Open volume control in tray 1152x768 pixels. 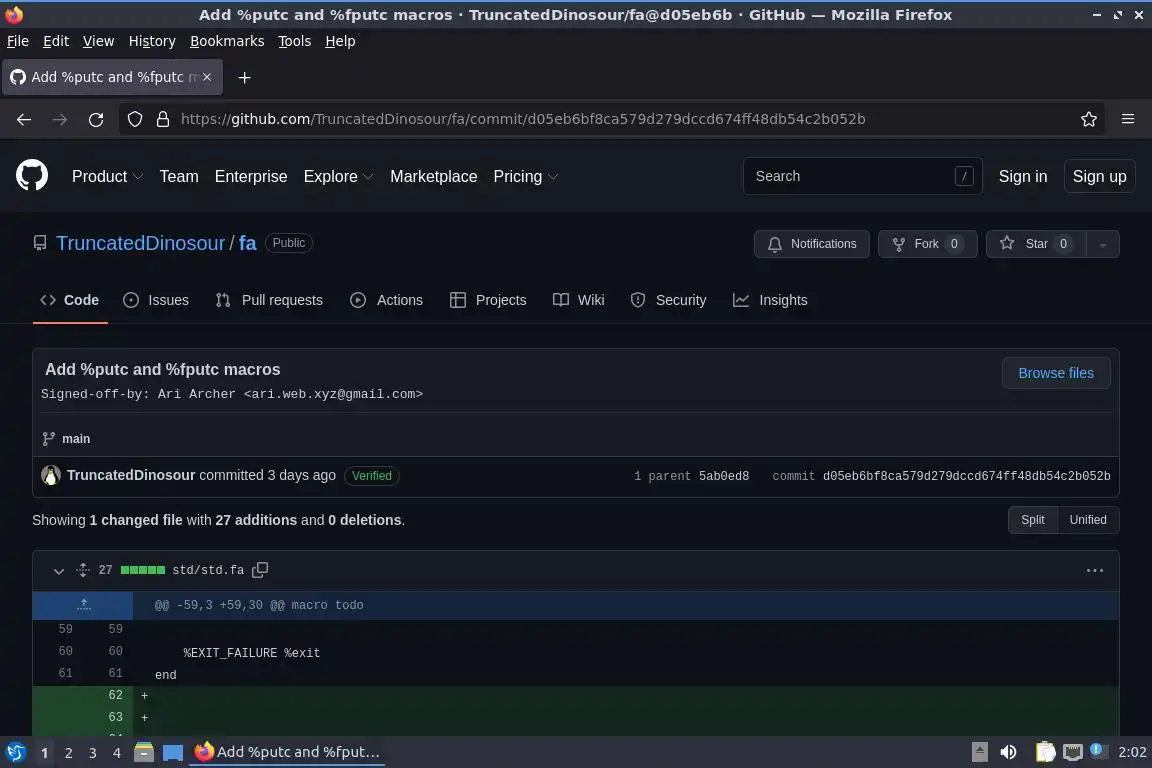click(1008, 752)
